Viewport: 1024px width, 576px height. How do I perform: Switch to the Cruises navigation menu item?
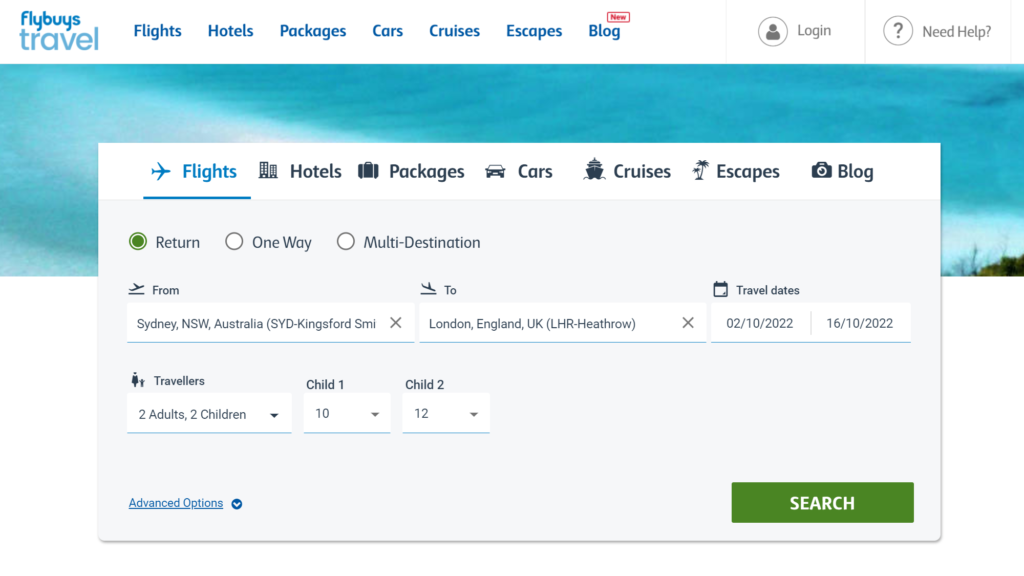click(x=454, y=31)
